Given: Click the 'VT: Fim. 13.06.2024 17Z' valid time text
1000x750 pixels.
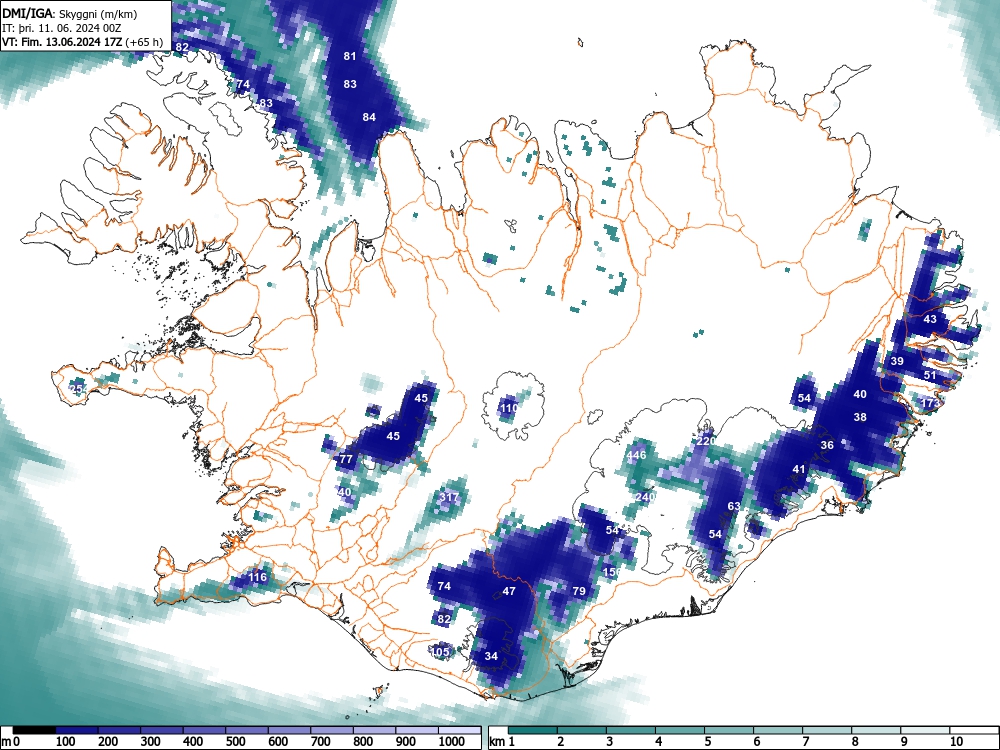Looking at the screenshot, I should click(62, 42).
